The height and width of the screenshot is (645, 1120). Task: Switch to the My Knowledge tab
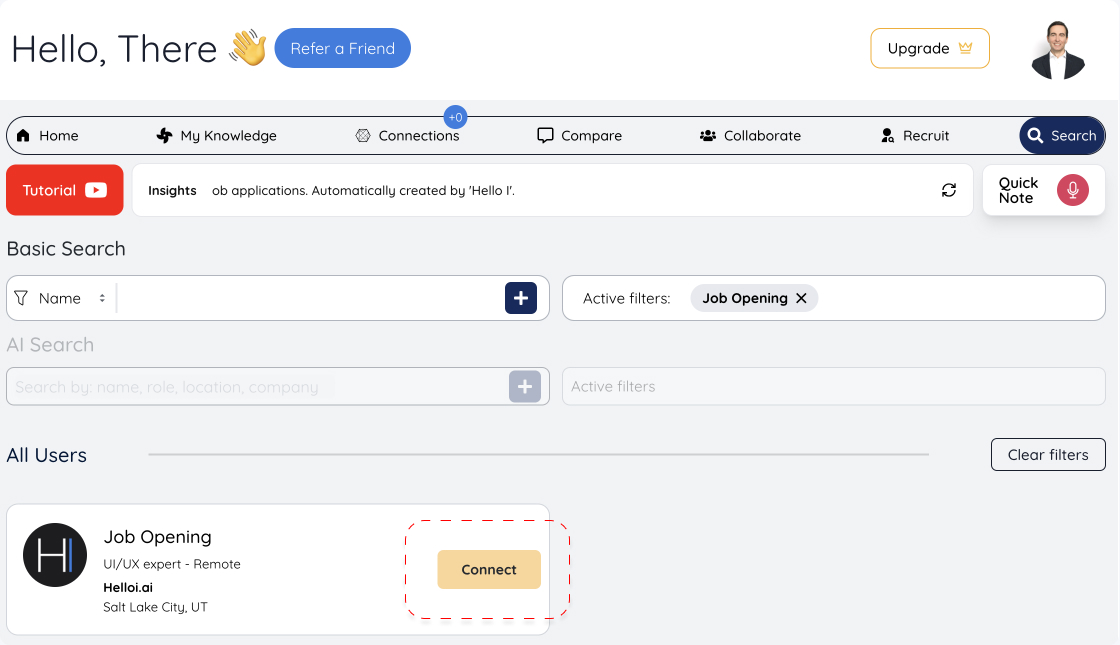tap(216, 135)
